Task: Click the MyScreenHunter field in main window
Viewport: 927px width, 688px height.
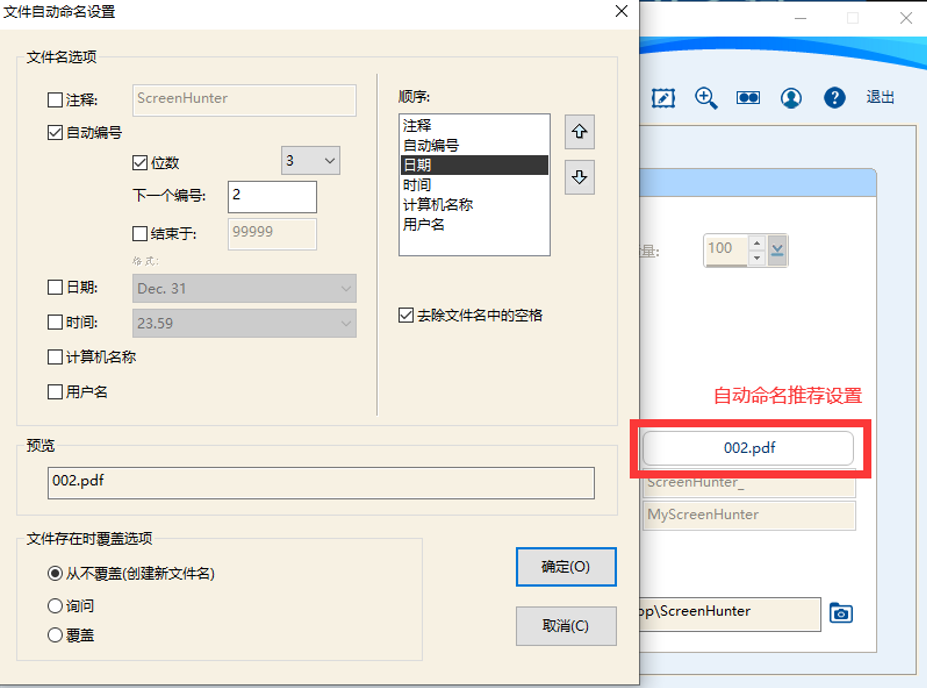Action: (749, 515)
